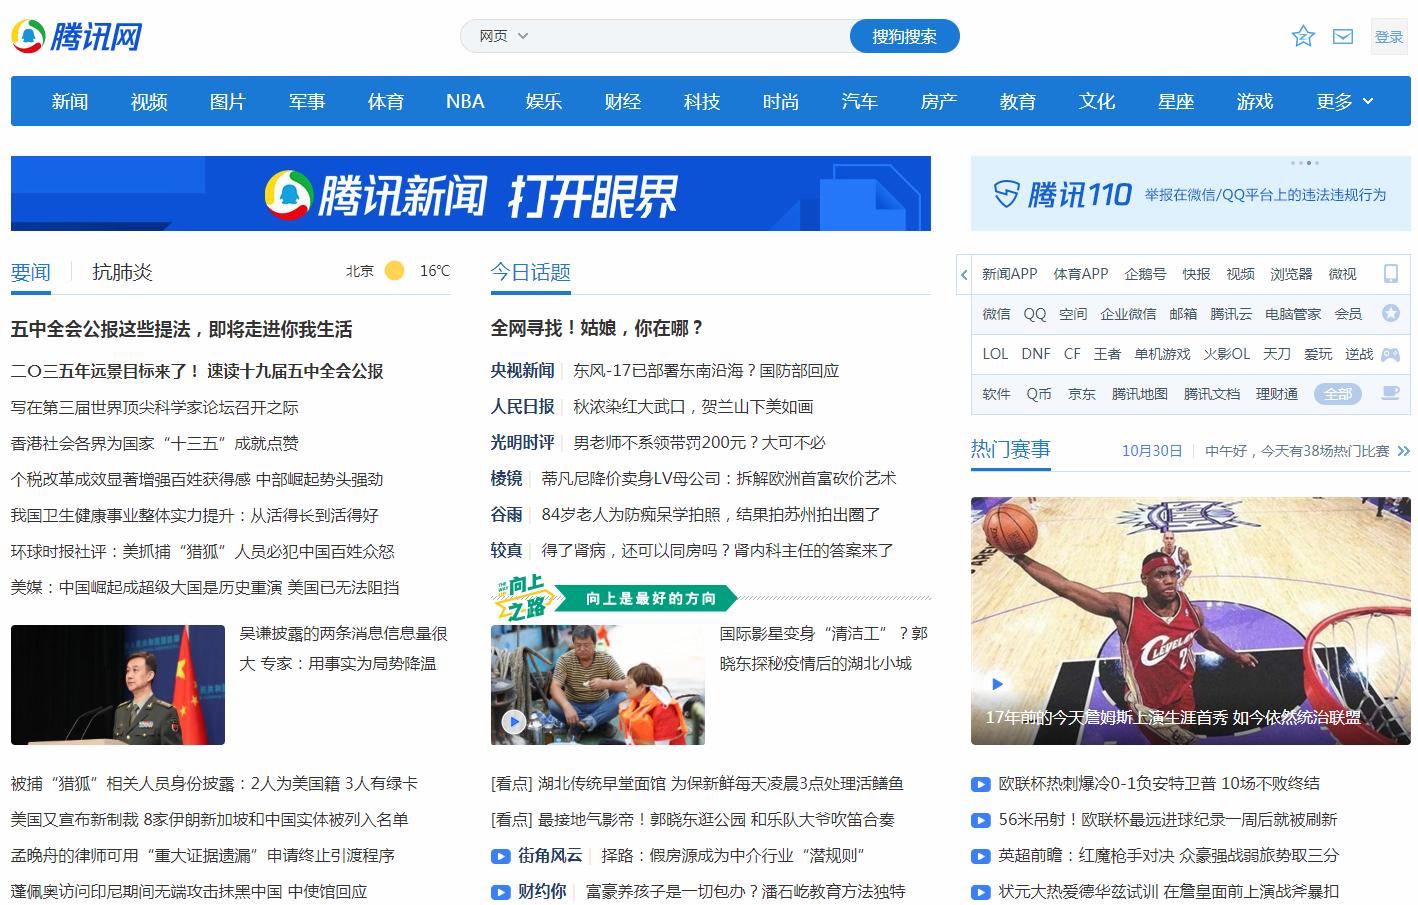
Task: Click the 王者 game link
Action: tap(1107, 354)
